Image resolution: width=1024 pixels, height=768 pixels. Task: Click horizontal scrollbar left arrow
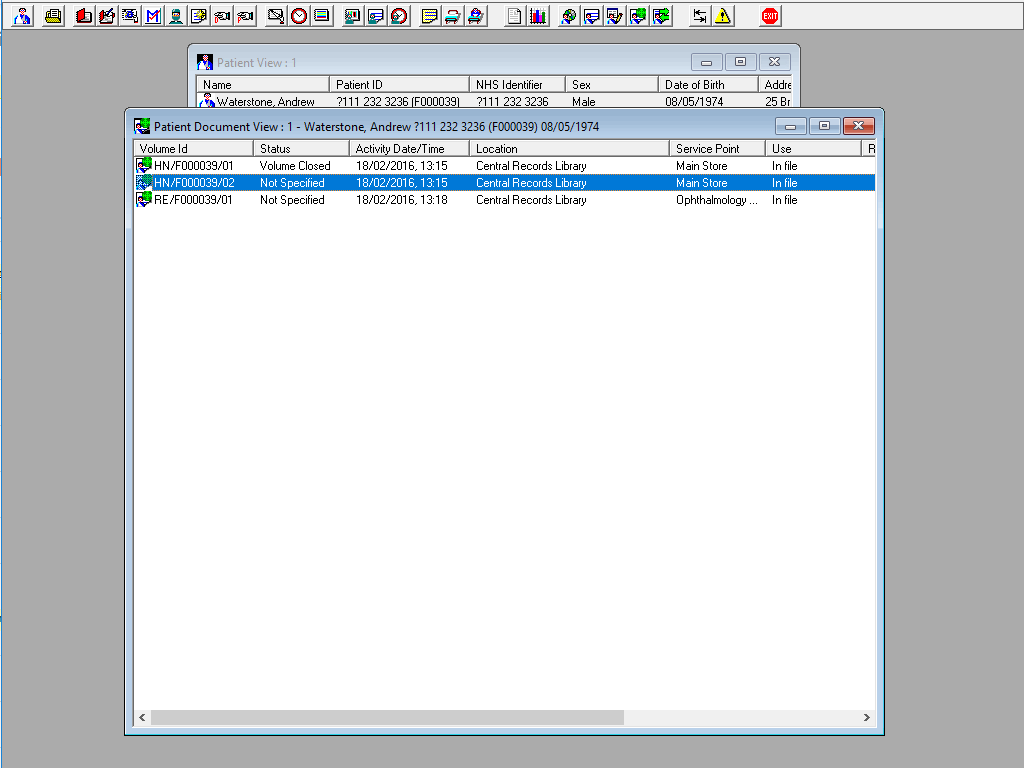142,717
